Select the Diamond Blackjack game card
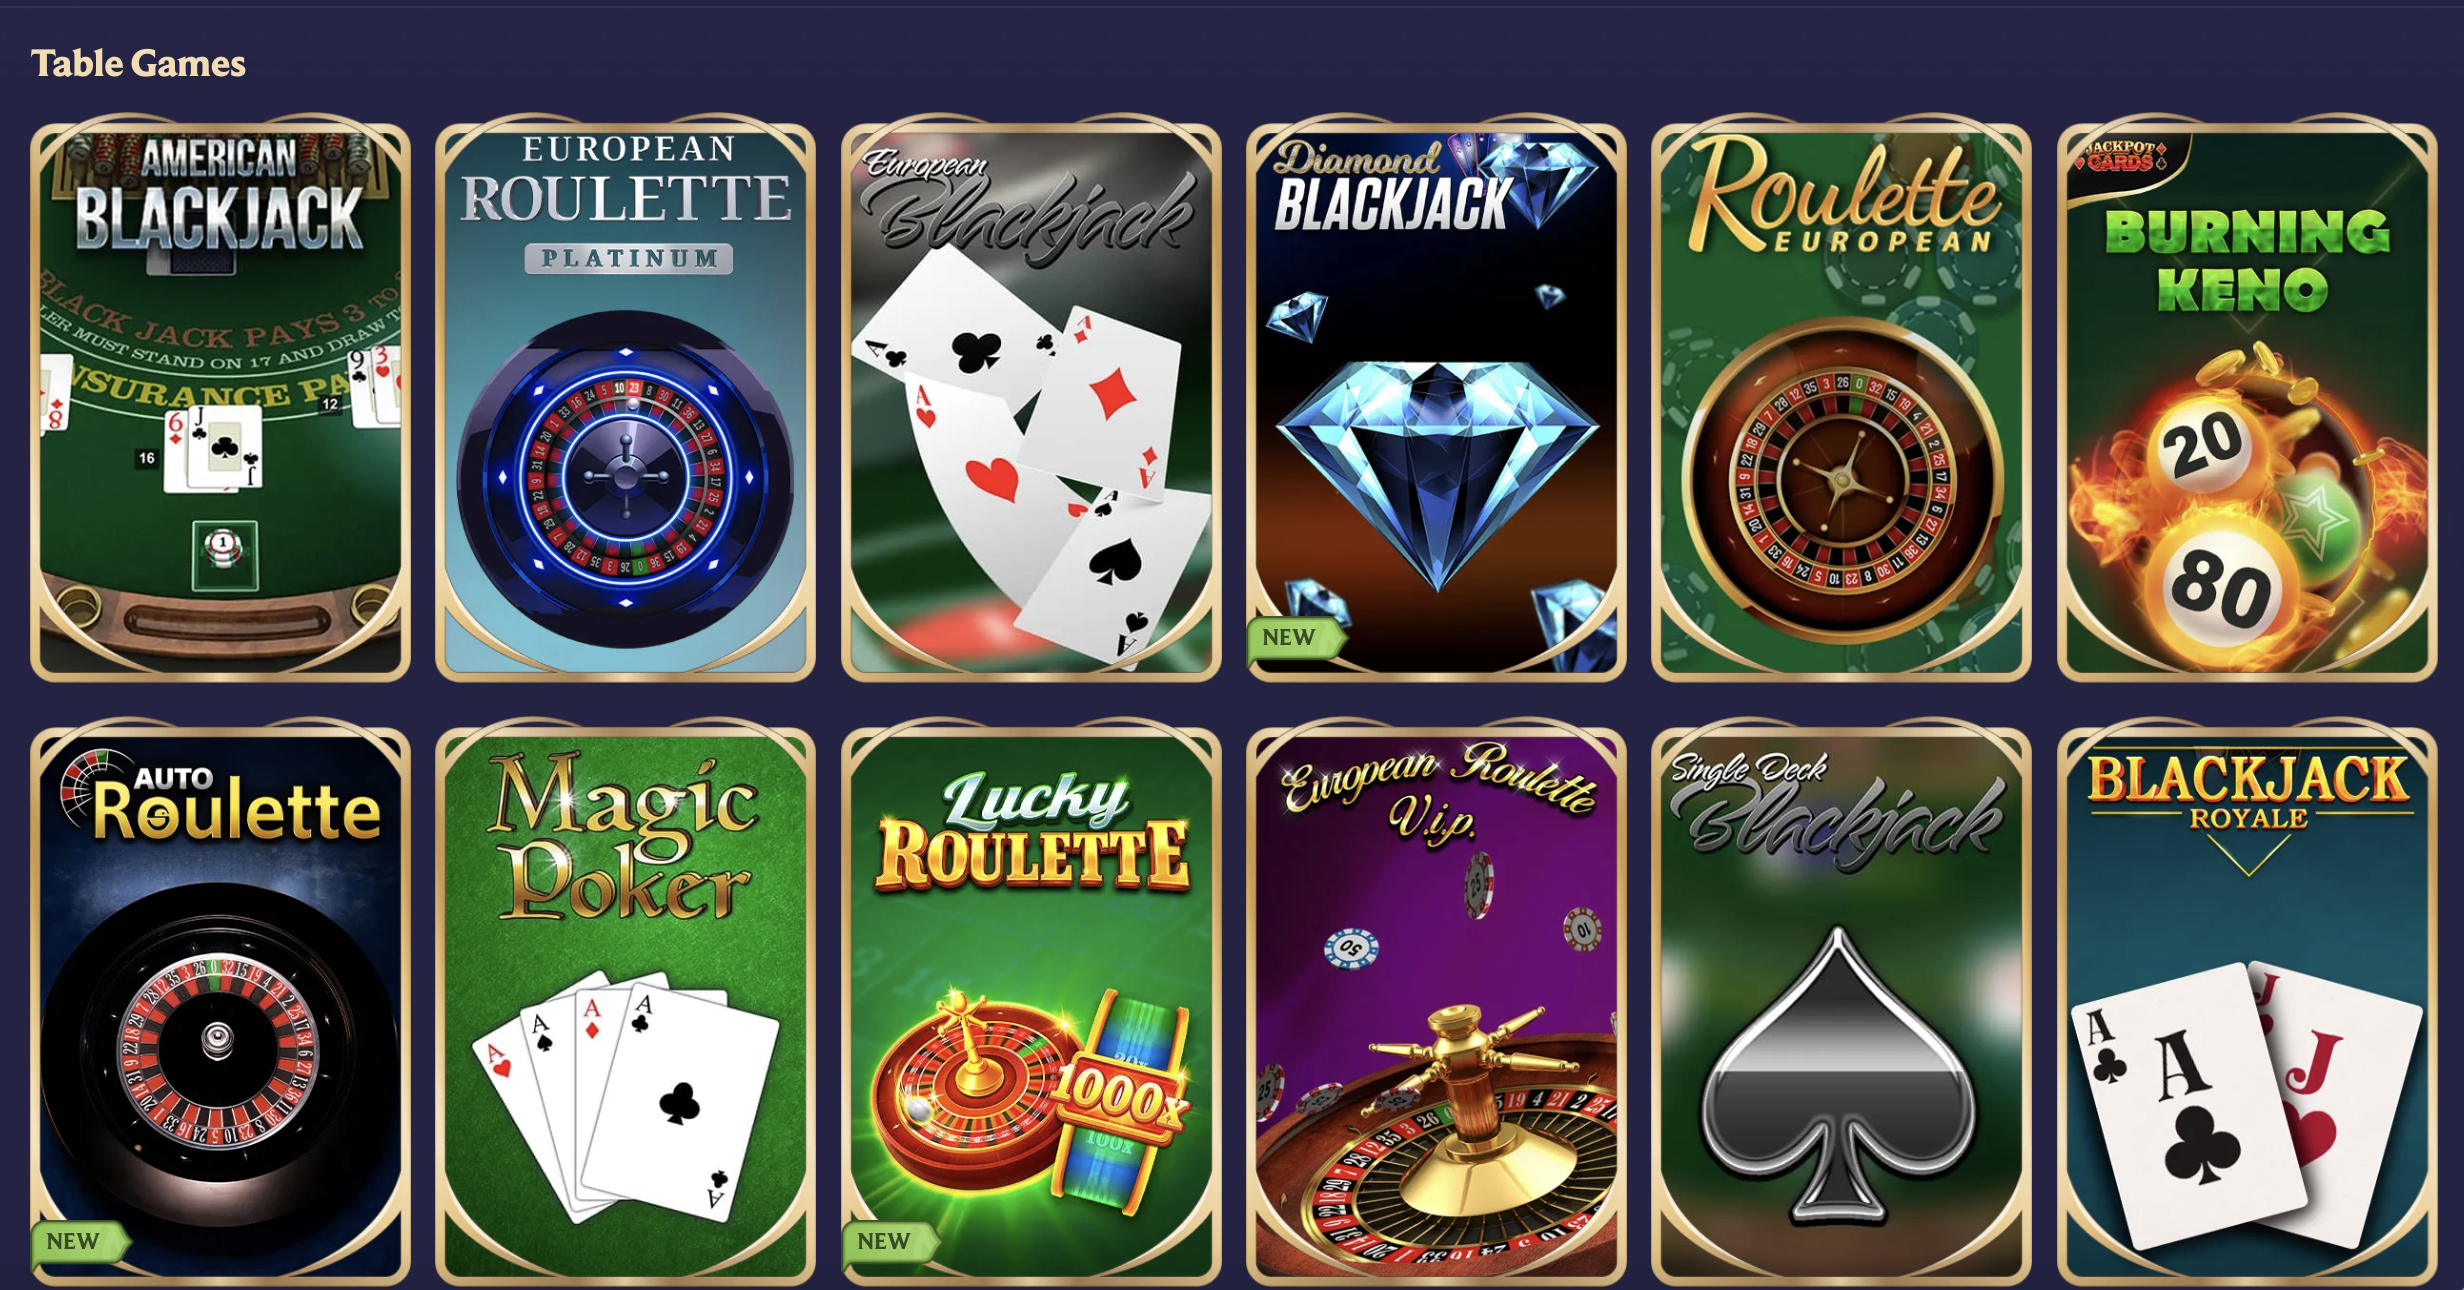The width and height of the screenshot is (2464, 1290). (x=1436, y=400)
